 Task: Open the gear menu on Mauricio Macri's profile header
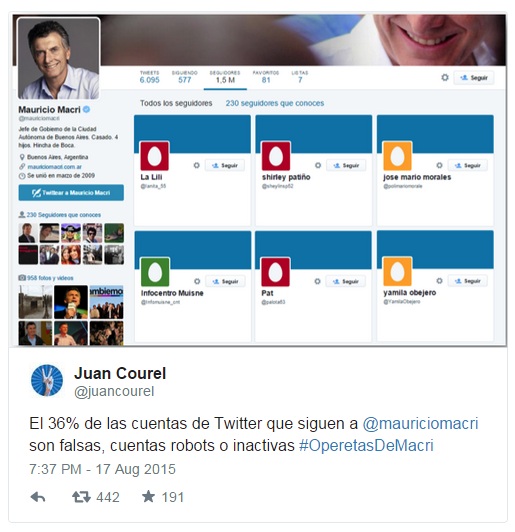click(445, 78)
